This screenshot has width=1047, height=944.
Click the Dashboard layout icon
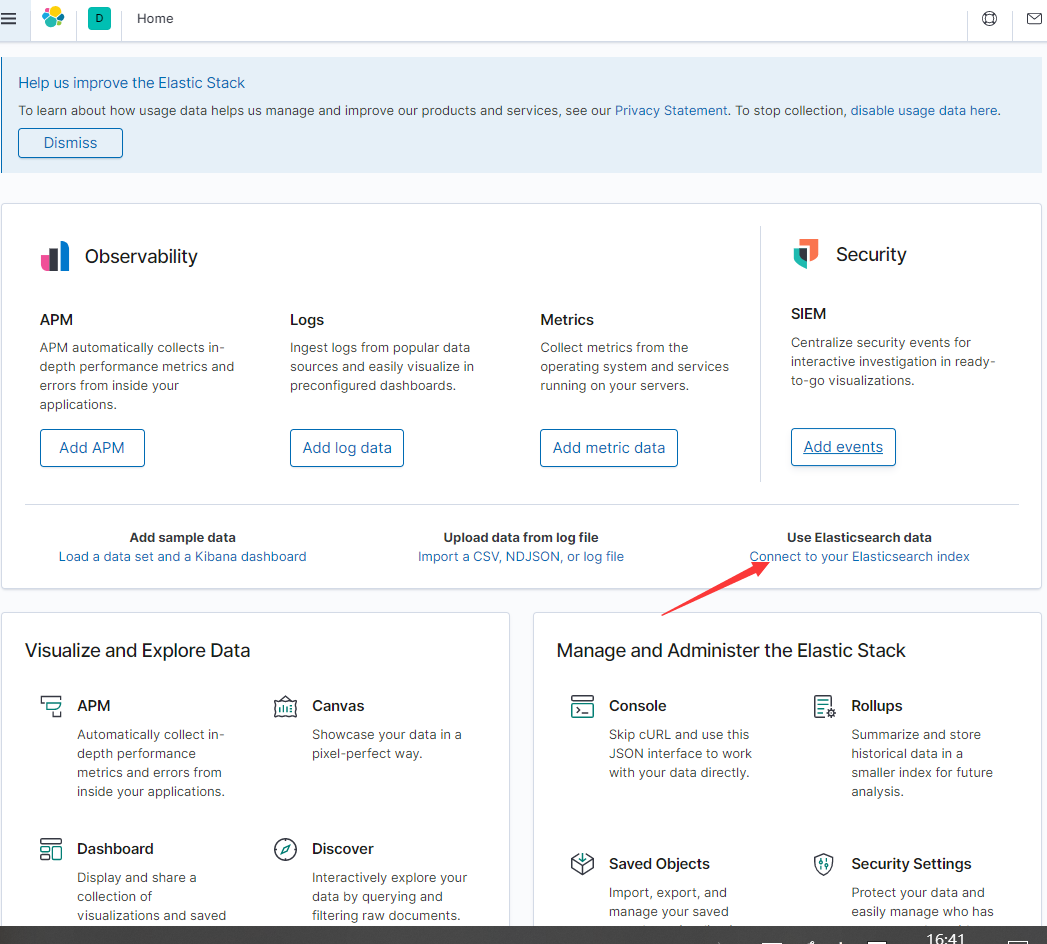[51, 849]
